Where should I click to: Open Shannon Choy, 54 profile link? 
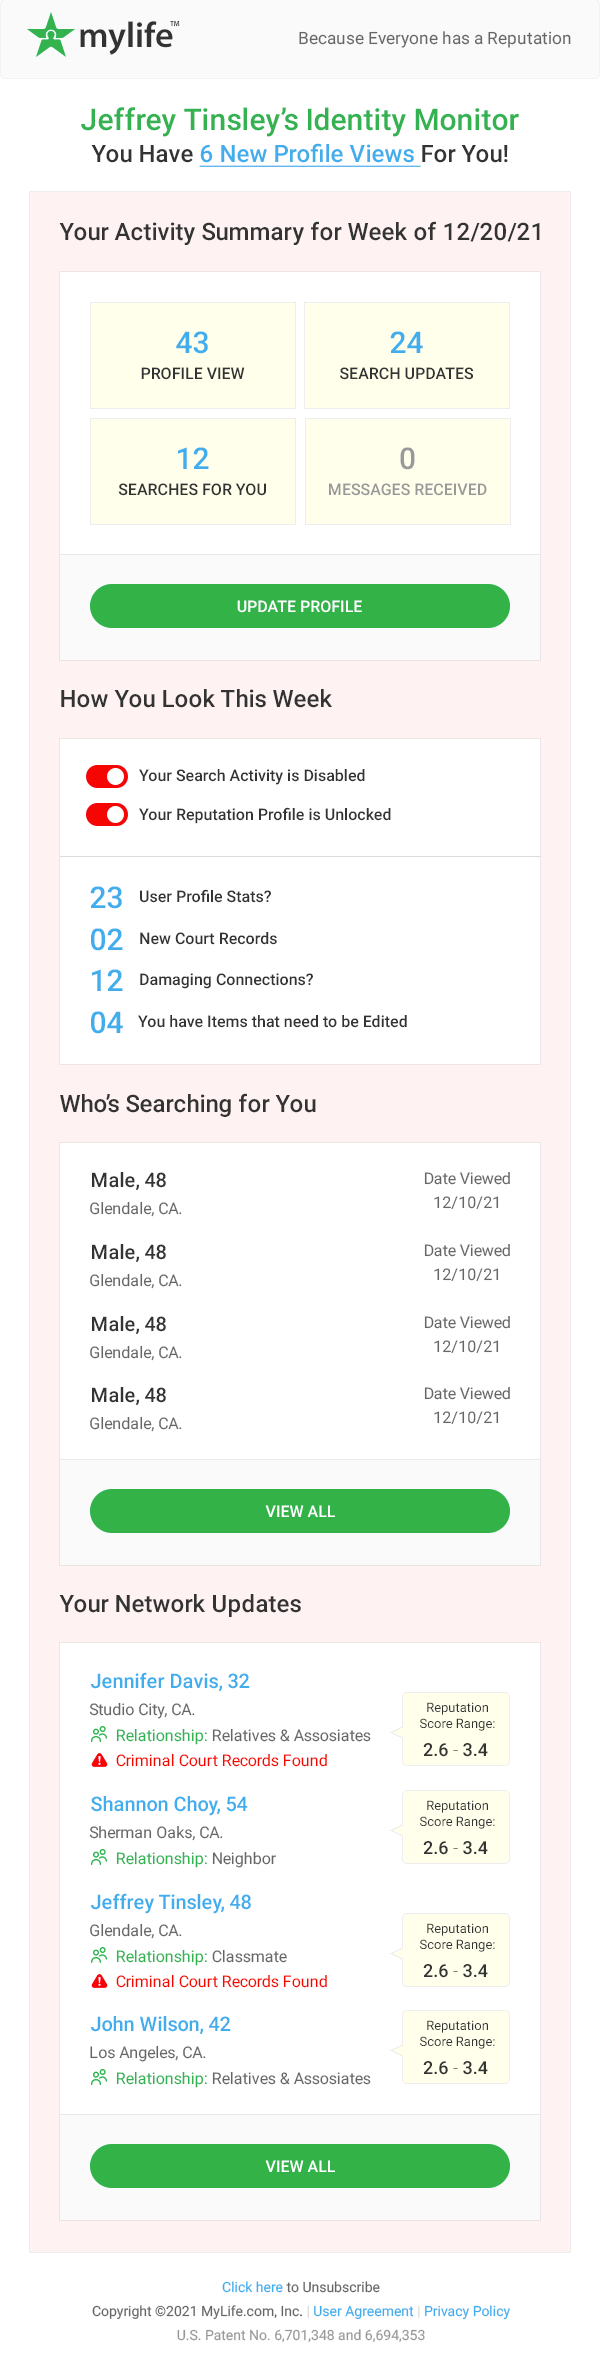[x=169, y=1804]
